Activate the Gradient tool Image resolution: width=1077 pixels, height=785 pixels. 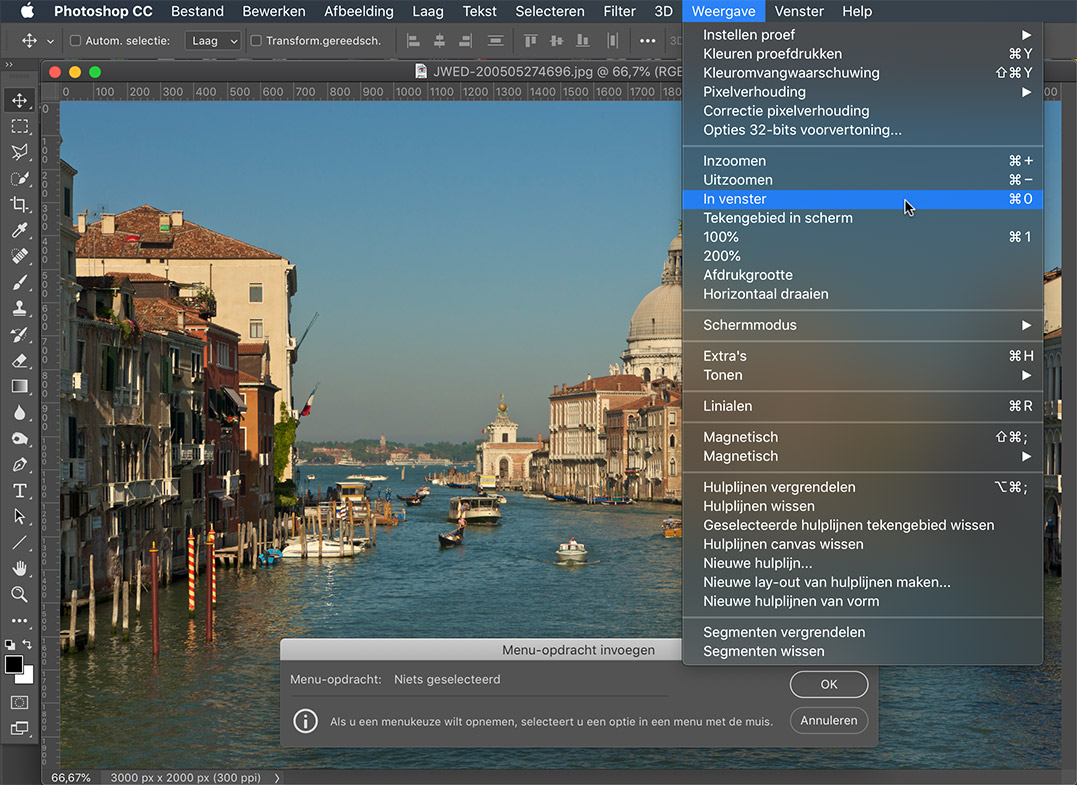click(19, 386)
